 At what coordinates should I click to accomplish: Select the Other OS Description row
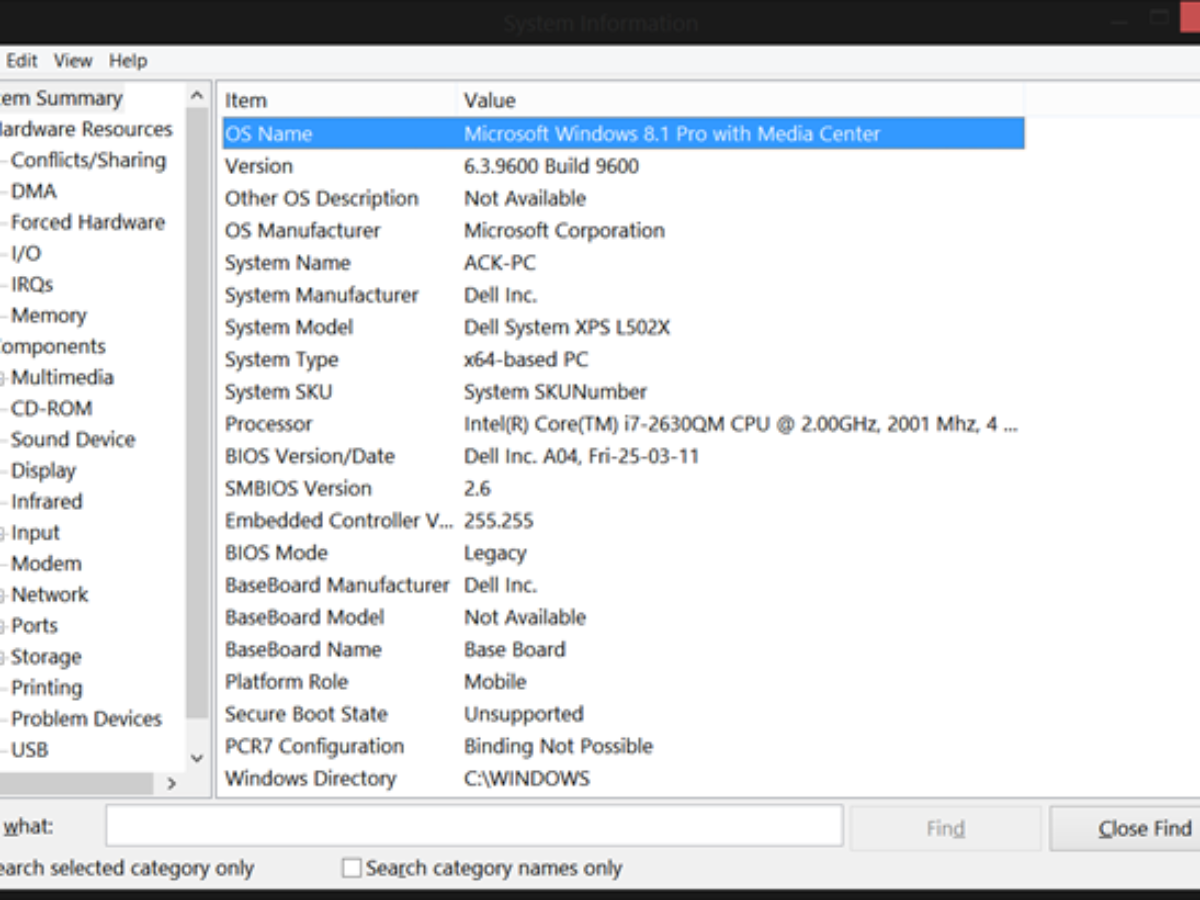tap(623, 198)
